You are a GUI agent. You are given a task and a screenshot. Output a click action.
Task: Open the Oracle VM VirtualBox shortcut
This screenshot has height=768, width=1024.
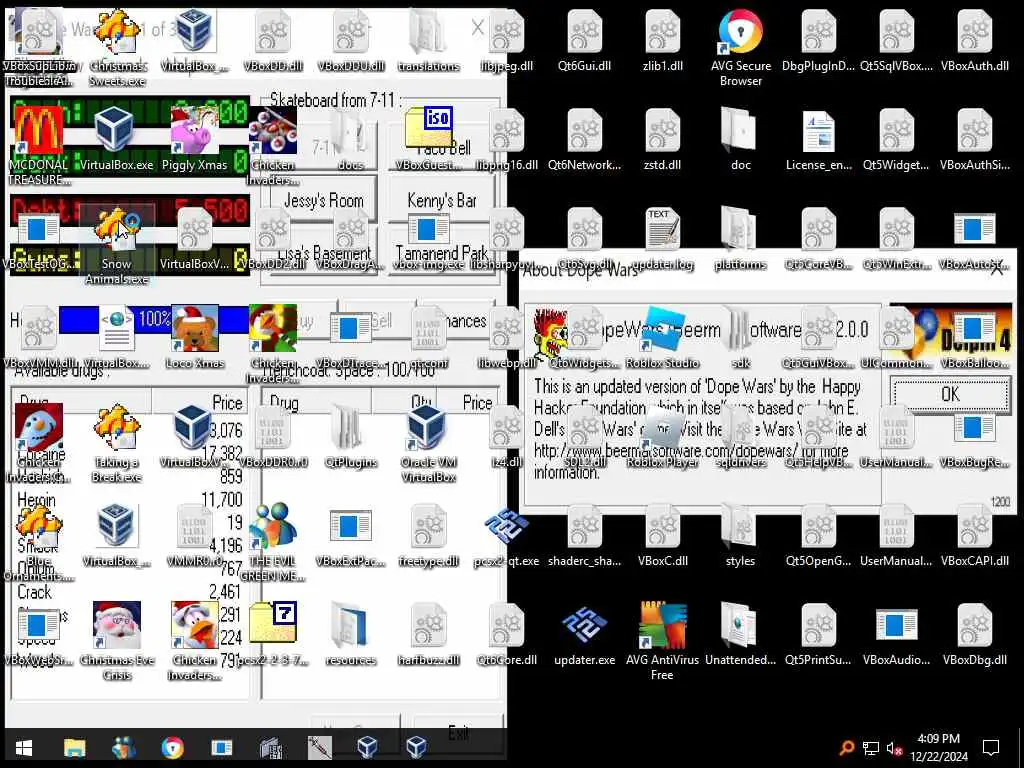[428, 443]
